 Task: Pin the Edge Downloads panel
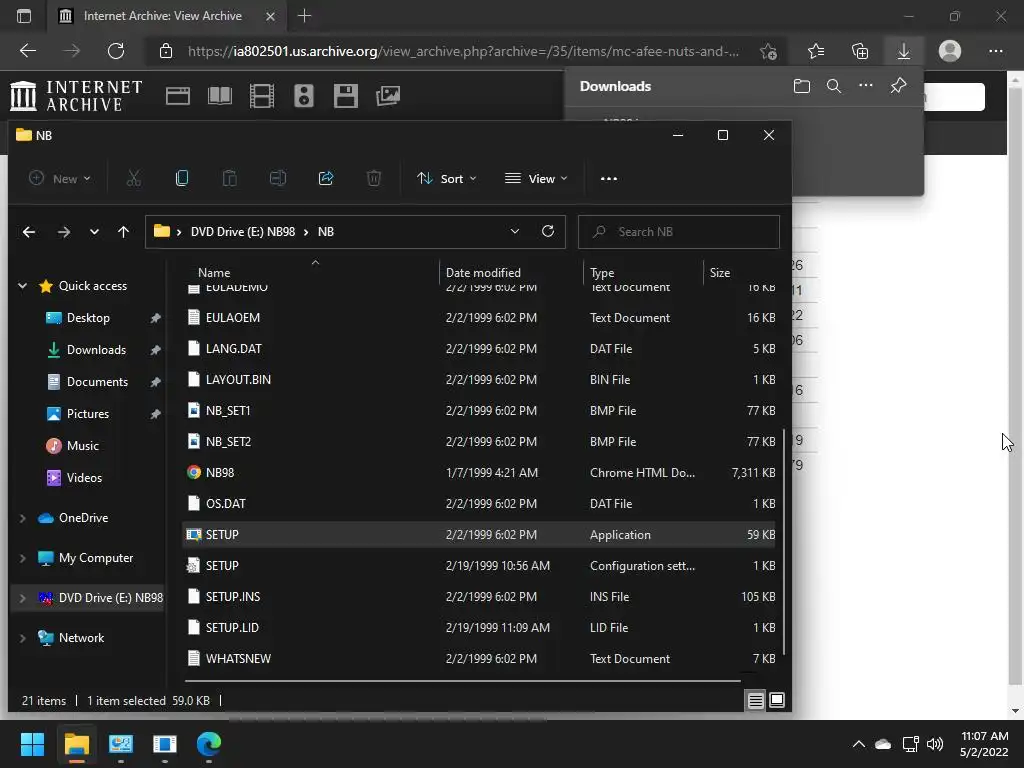(899, 86)
